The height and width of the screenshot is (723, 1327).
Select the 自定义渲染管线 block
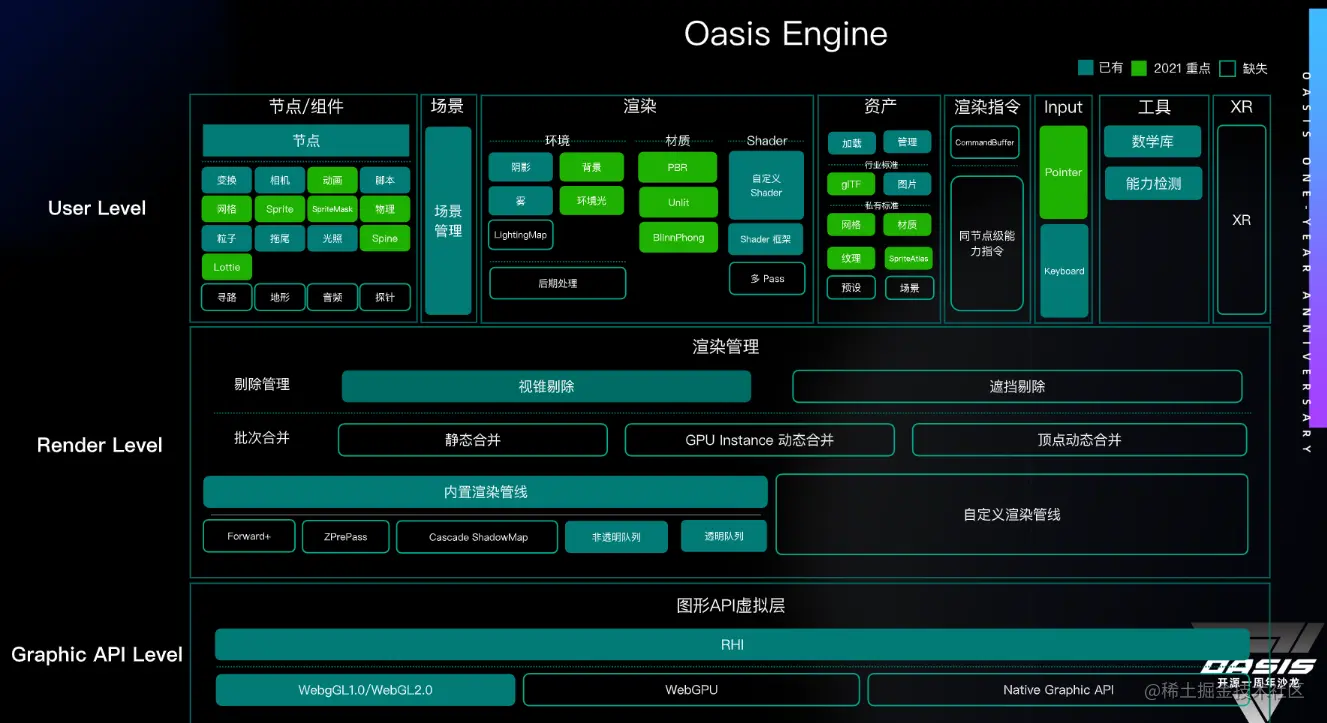pyautogui.click(x=1012, y=514)
